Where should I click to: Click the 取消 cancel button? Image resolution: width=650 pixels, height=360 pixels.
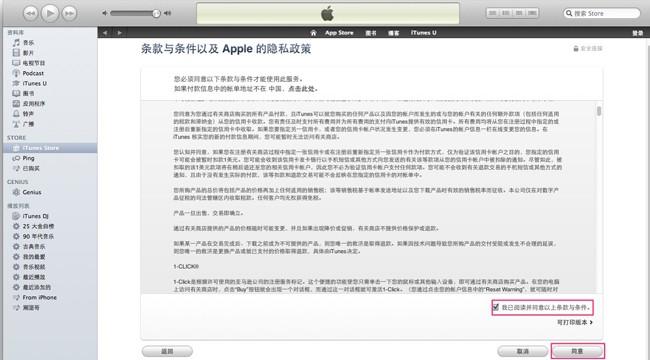523,351
